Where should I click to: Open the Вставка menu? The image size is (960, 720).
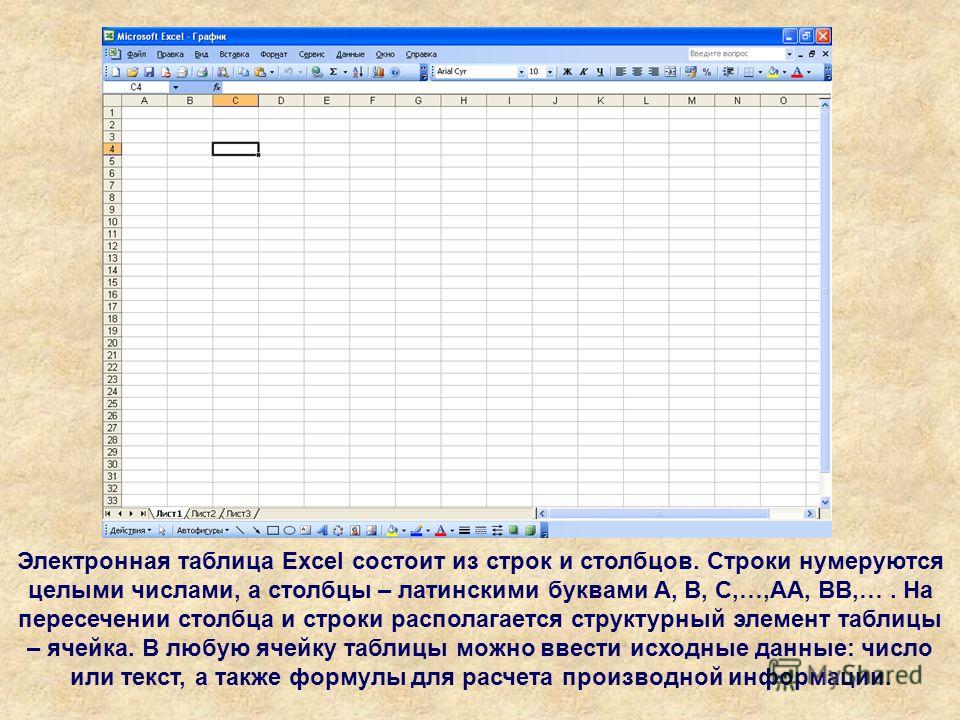click(x=234, y=54)
